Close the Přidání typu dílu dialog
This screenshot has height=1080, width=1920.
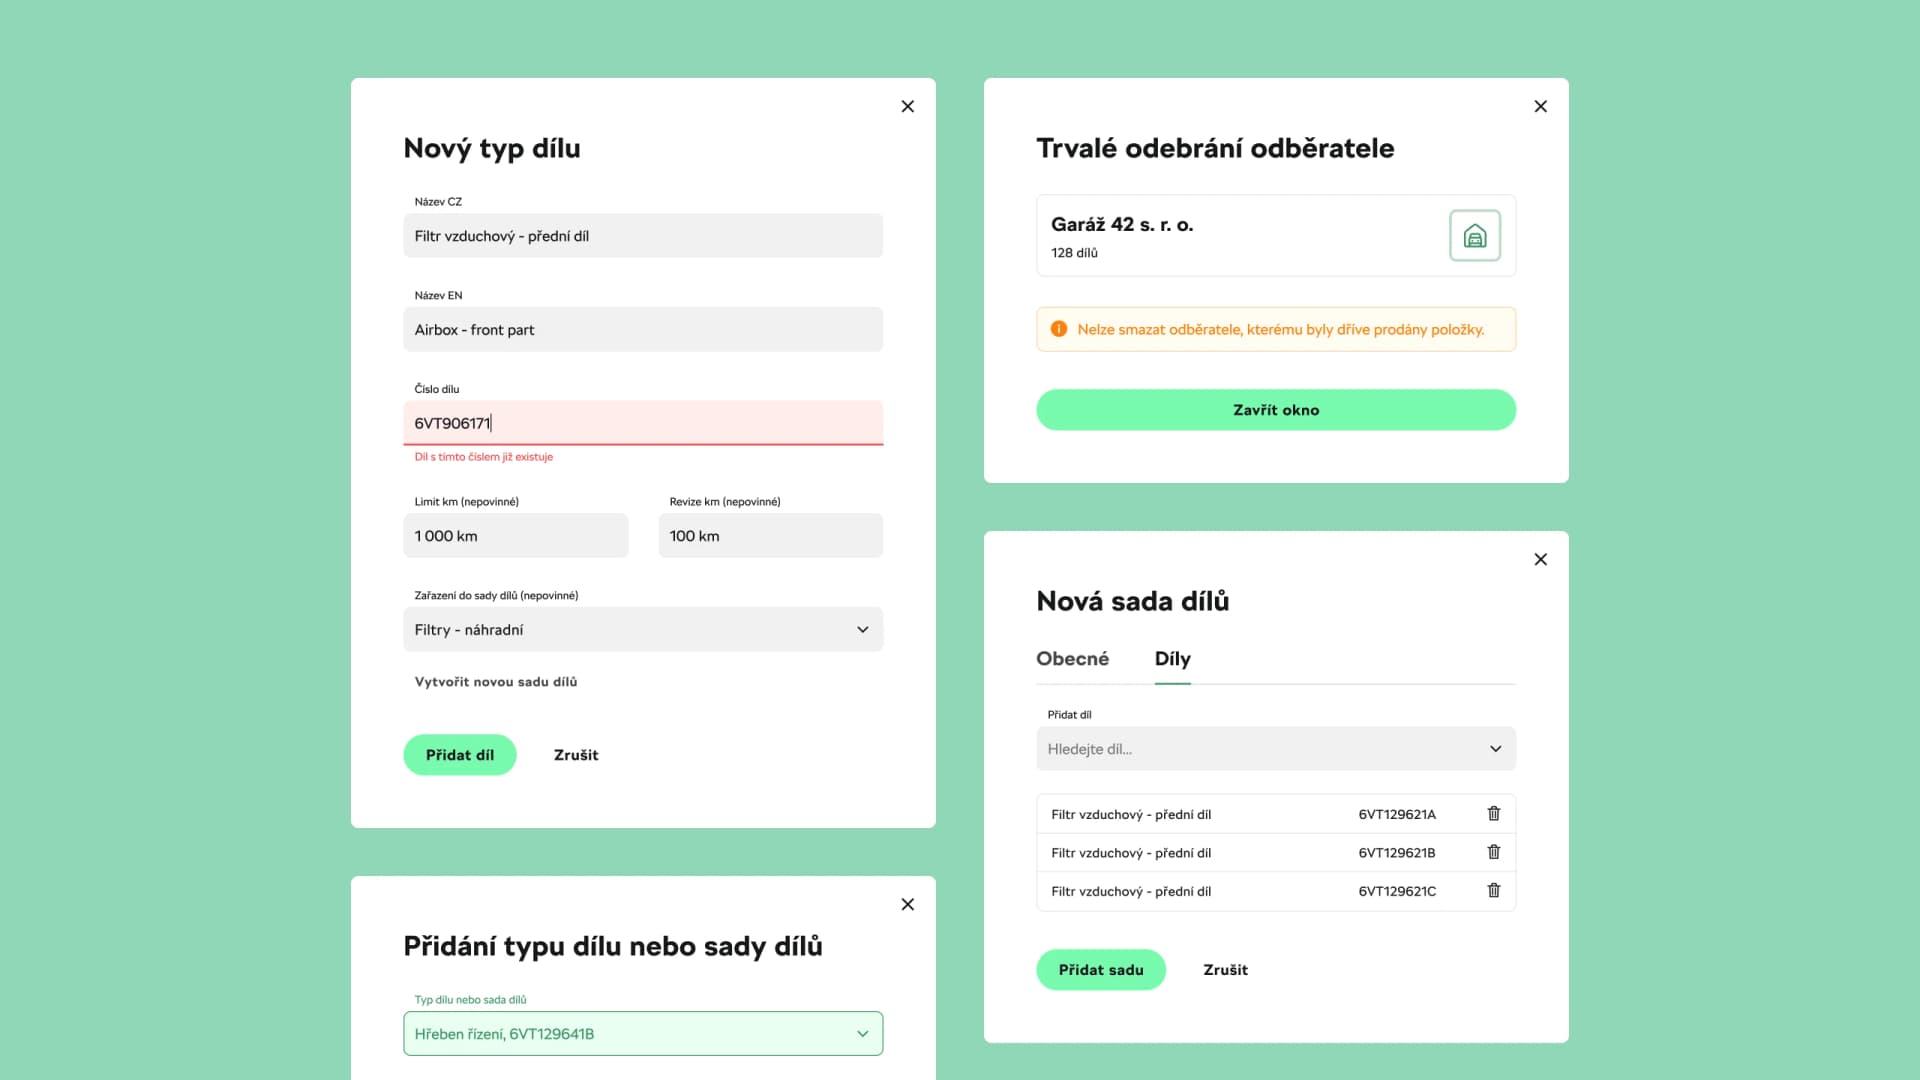pyautogui.click(x=907, y=904)
